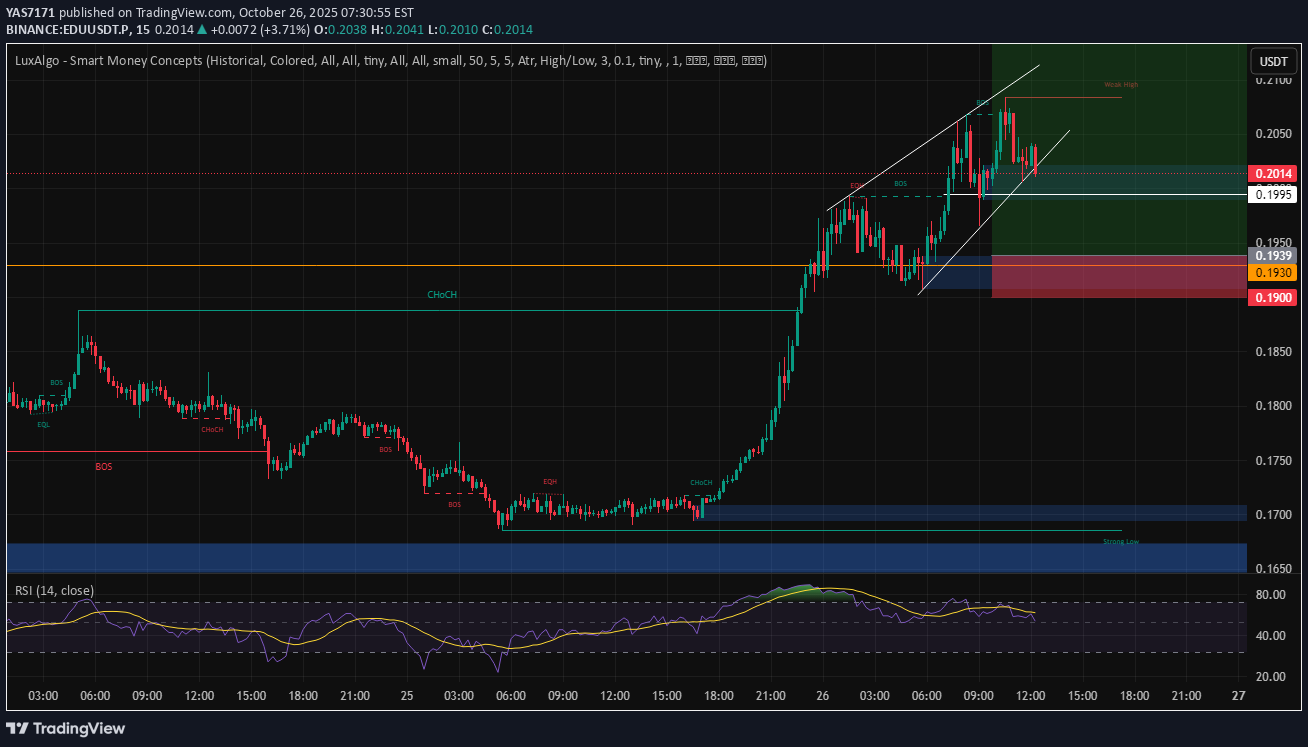The width and height of the screenshot is (1308, 747).
Task: Click the BOS label near the uptrend
Action: coord(899,183)
